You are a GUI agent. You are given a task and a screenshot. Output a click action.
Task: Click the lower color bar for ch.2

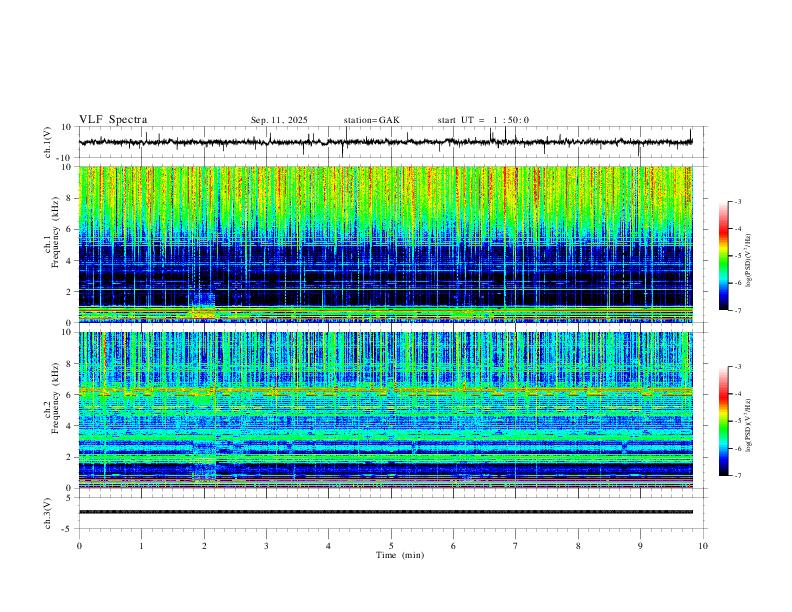pyautogui.click(x=723, y=421)
